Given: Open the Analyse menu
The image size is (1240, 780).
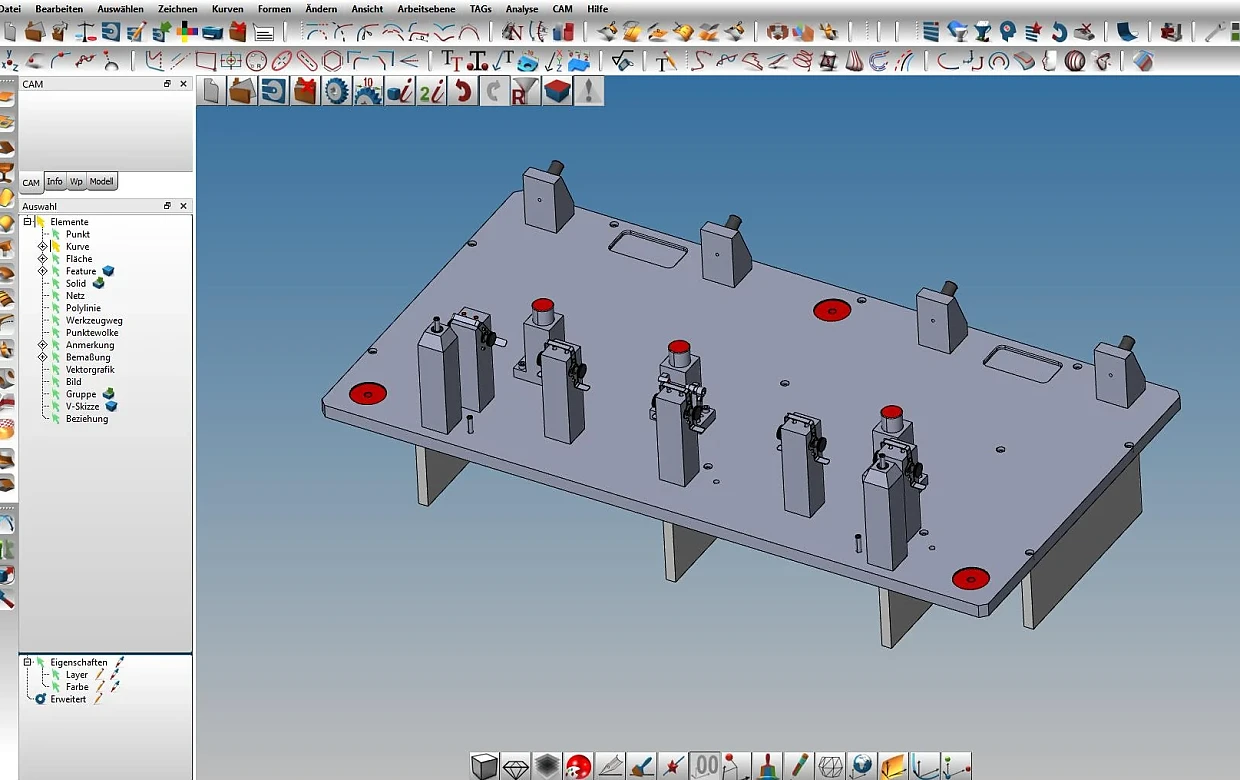Looking at the screenshot, I should click(x=521, y=9).
